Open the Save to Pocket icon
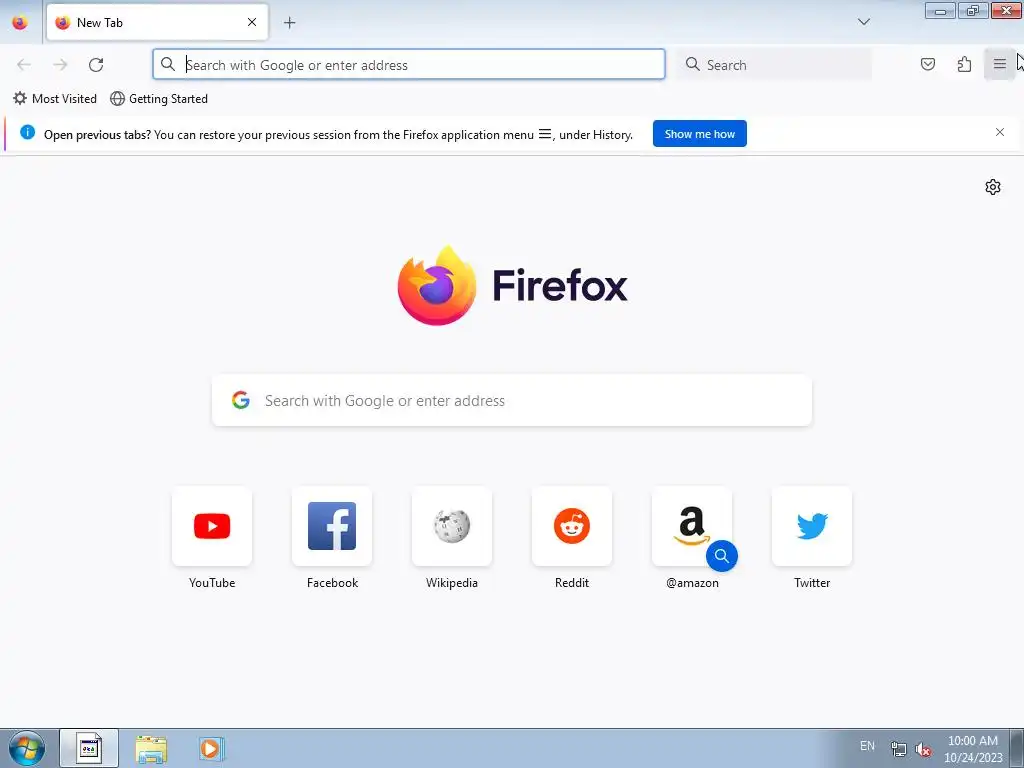 927,64
